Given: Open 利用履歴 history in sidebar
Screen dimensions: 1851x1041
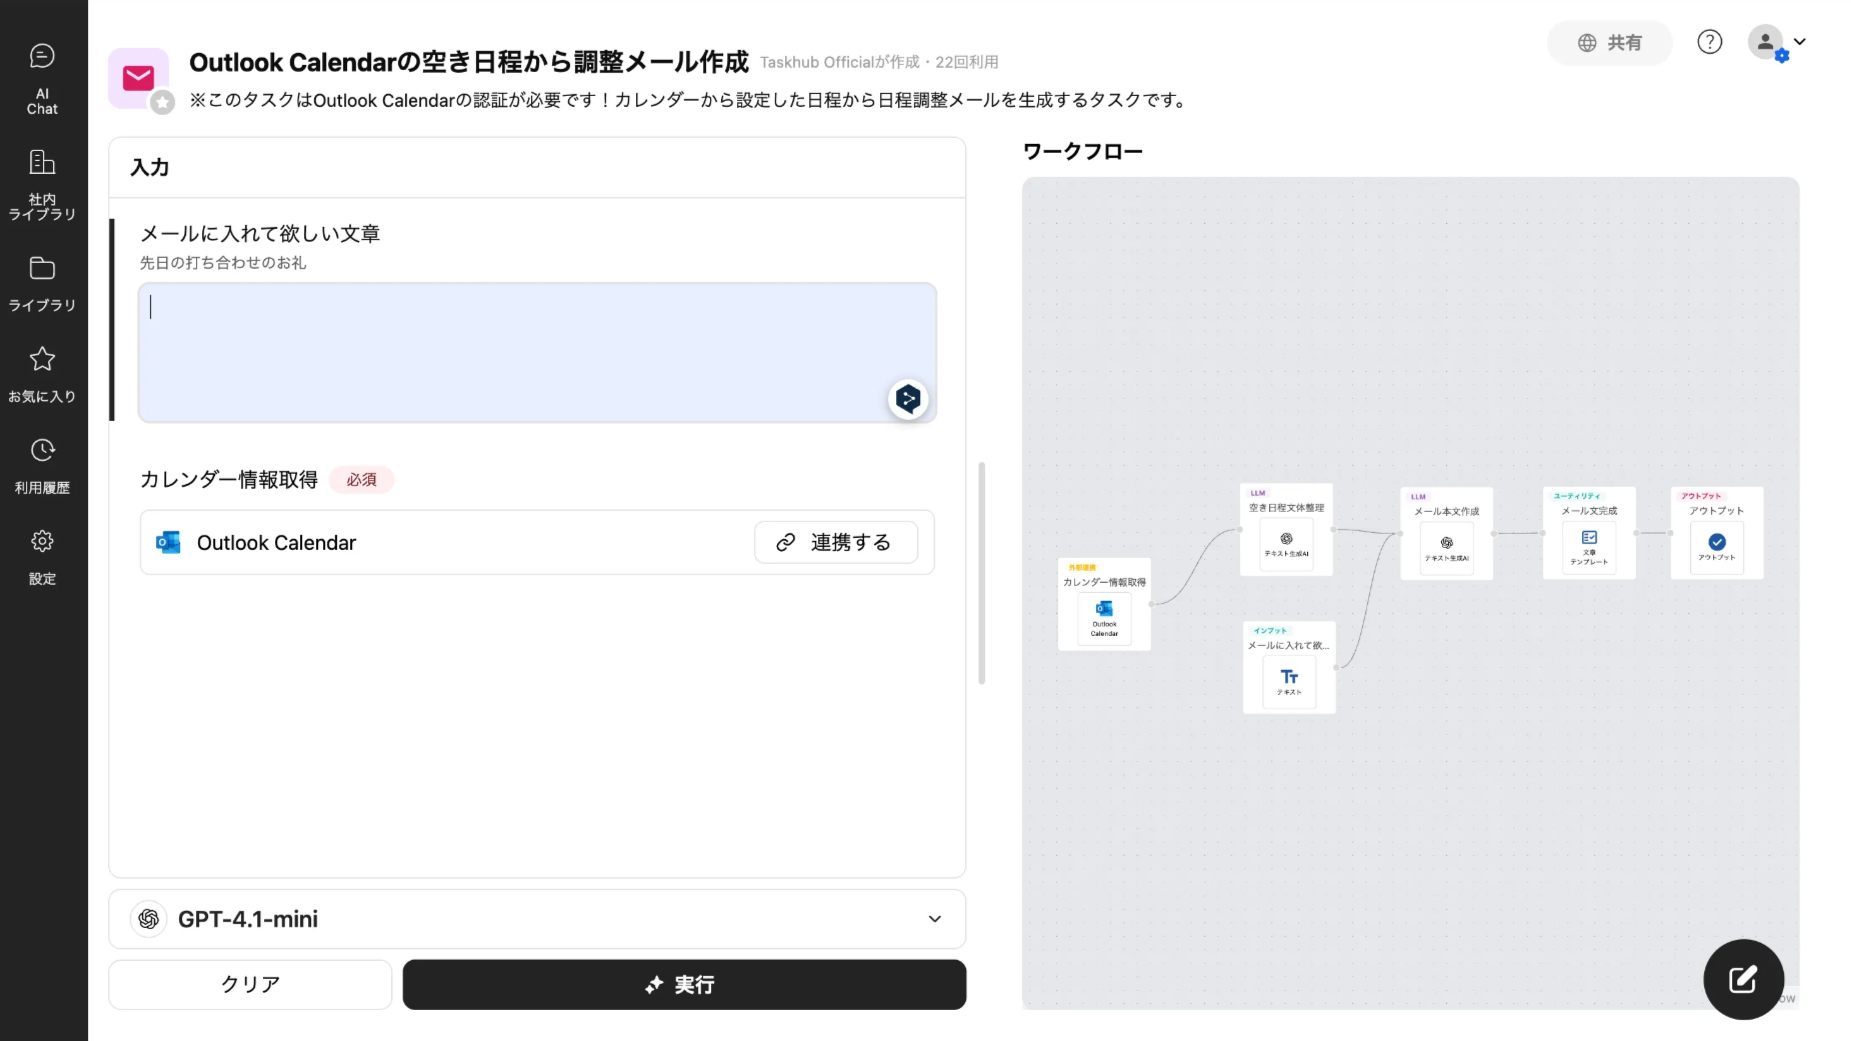Looking at the screenshot, I should [42, 466].
